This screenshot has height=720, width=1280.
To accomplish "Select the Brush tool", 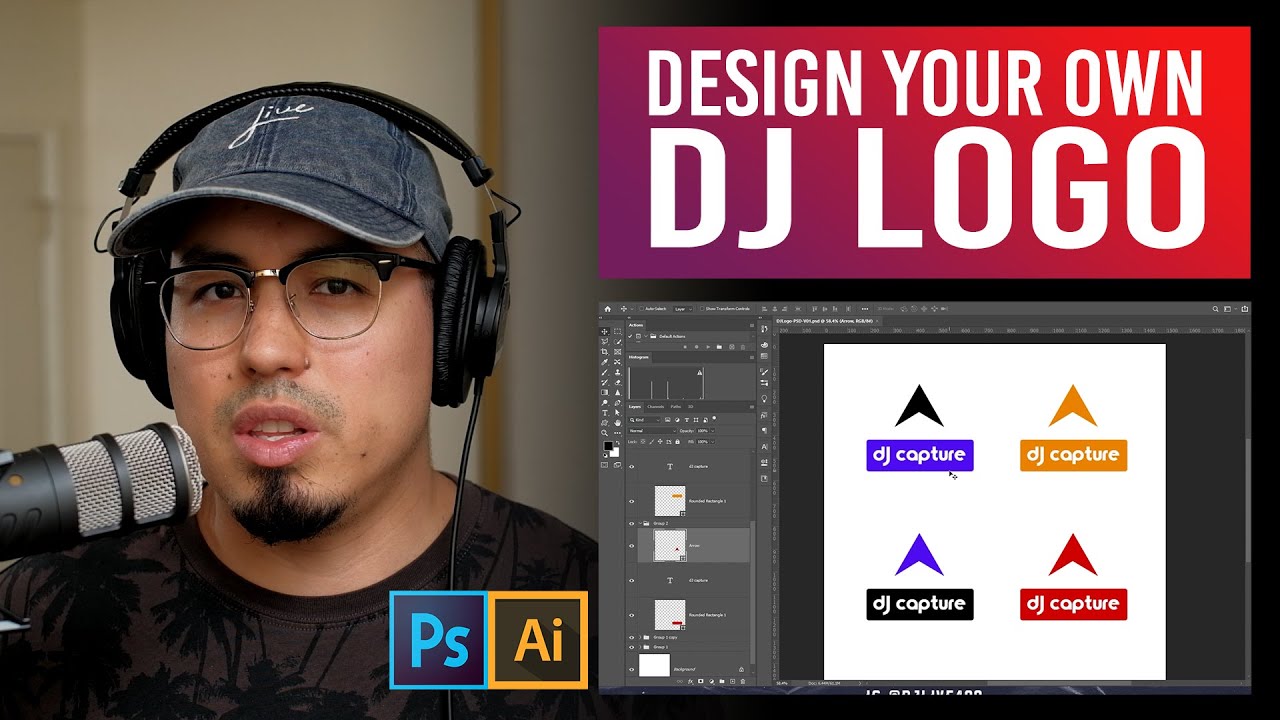I will tap(604, 372).
